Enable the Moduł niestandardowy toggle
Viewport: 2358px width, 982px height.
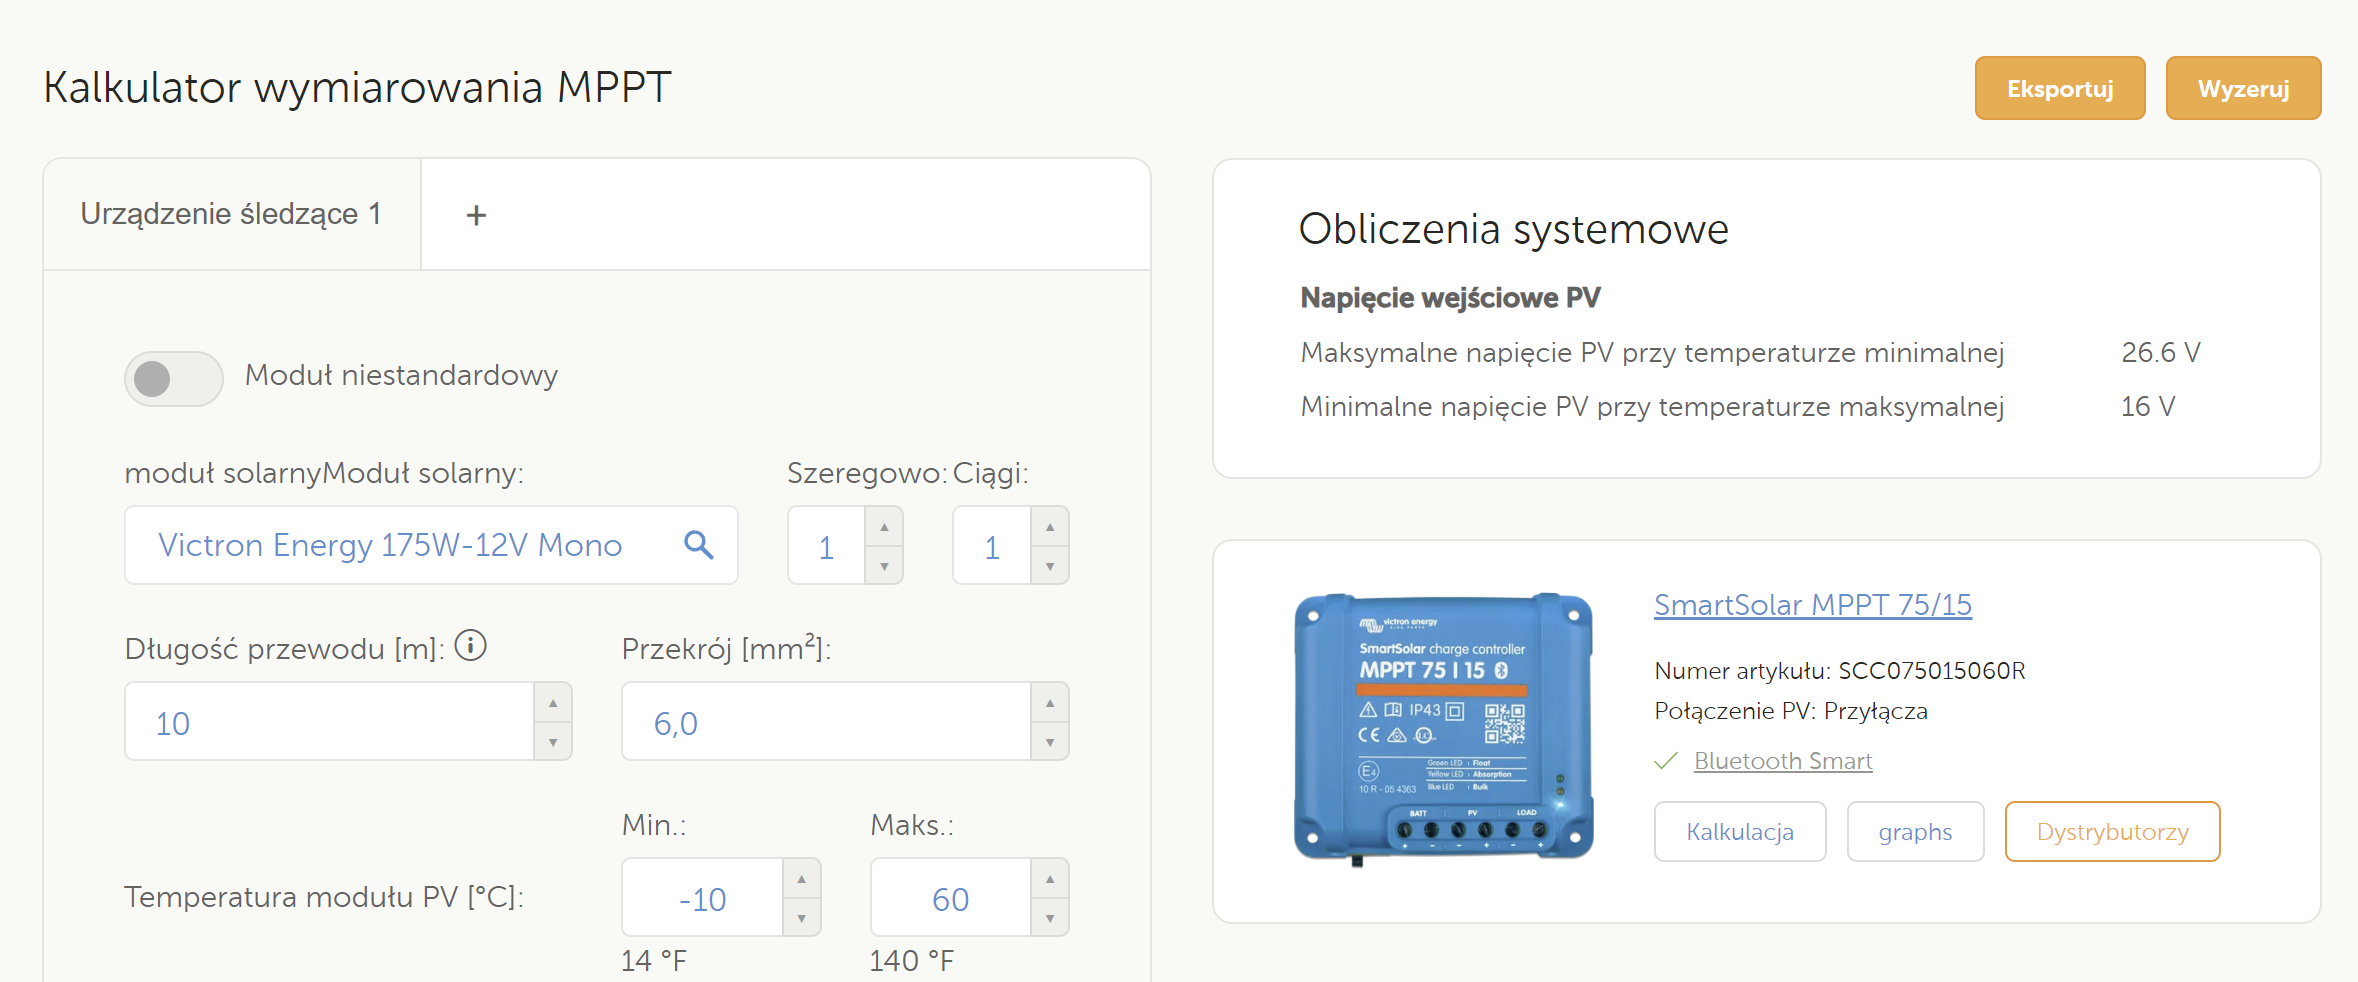click(173, 378)
